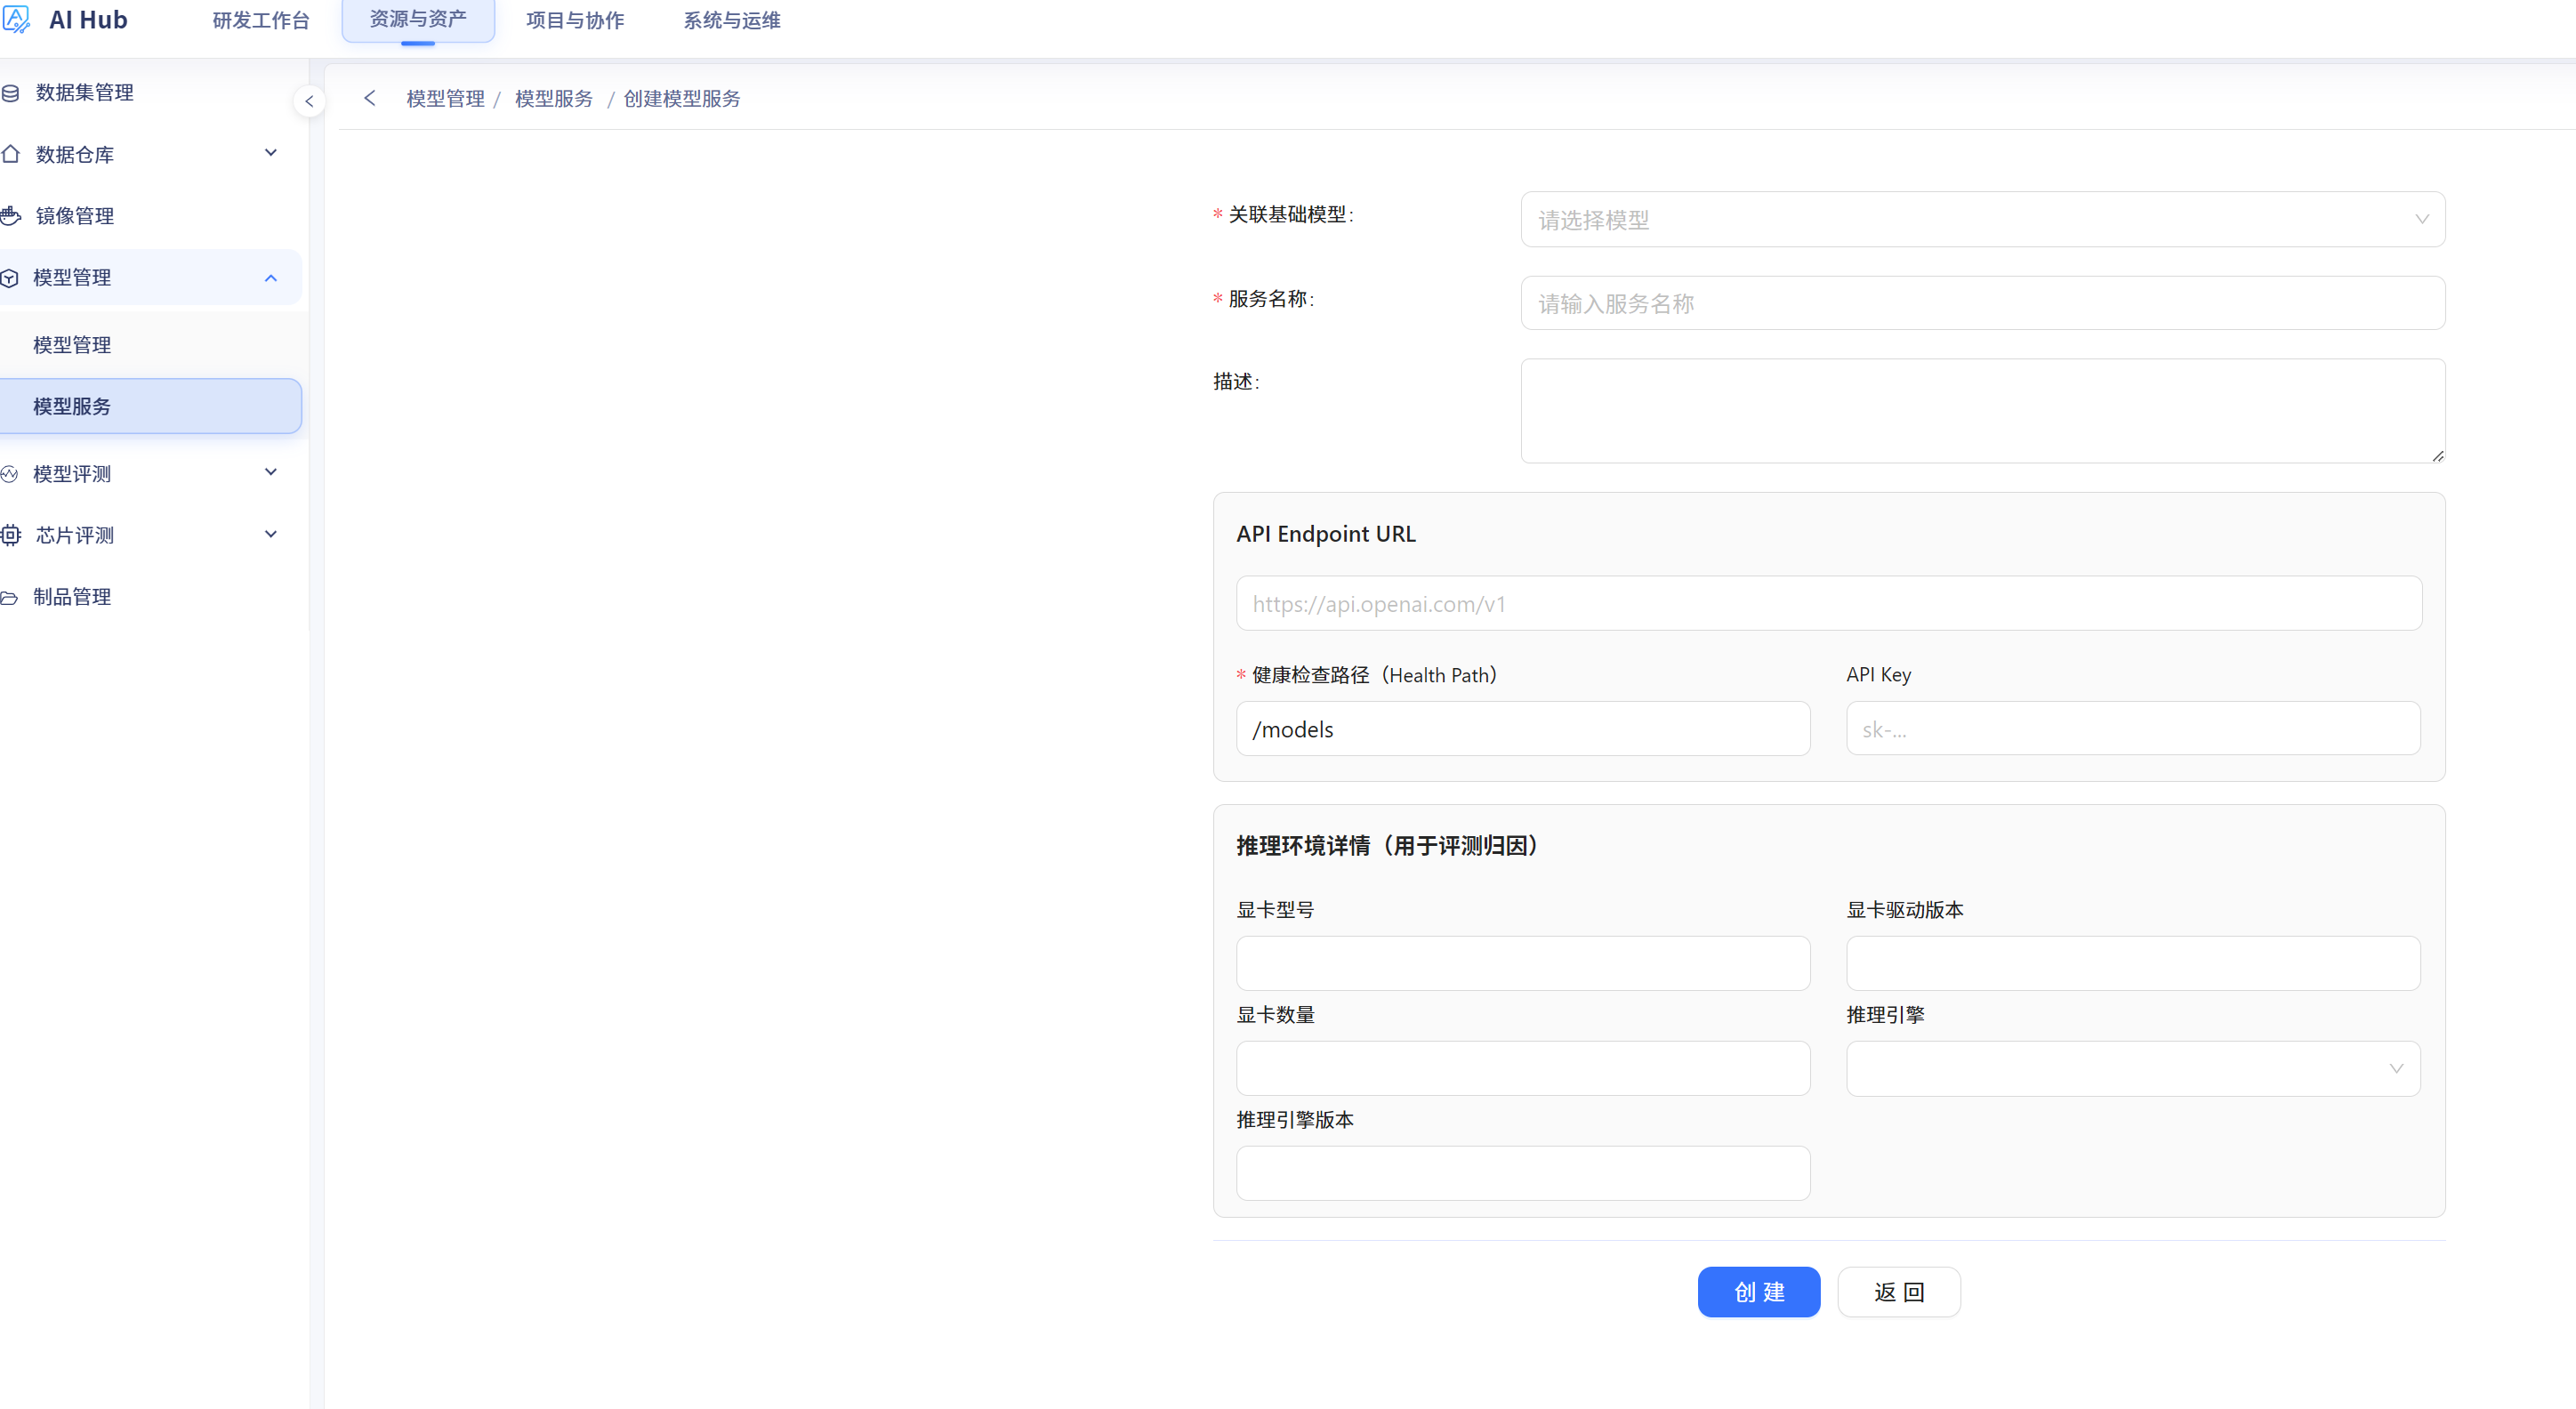Click the 显卡数量 label
The width and height of the screenshot is (2576, 1409).
(1275, 1015)
